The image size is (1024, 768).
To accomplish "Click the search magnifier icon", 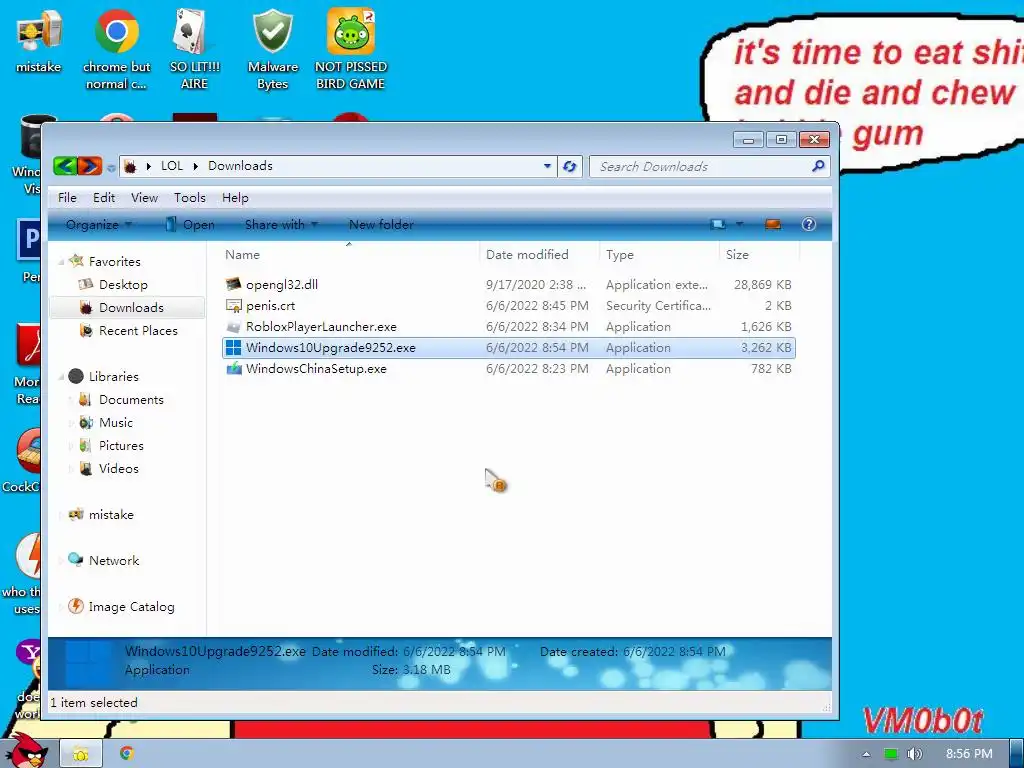I will (818, 167).
